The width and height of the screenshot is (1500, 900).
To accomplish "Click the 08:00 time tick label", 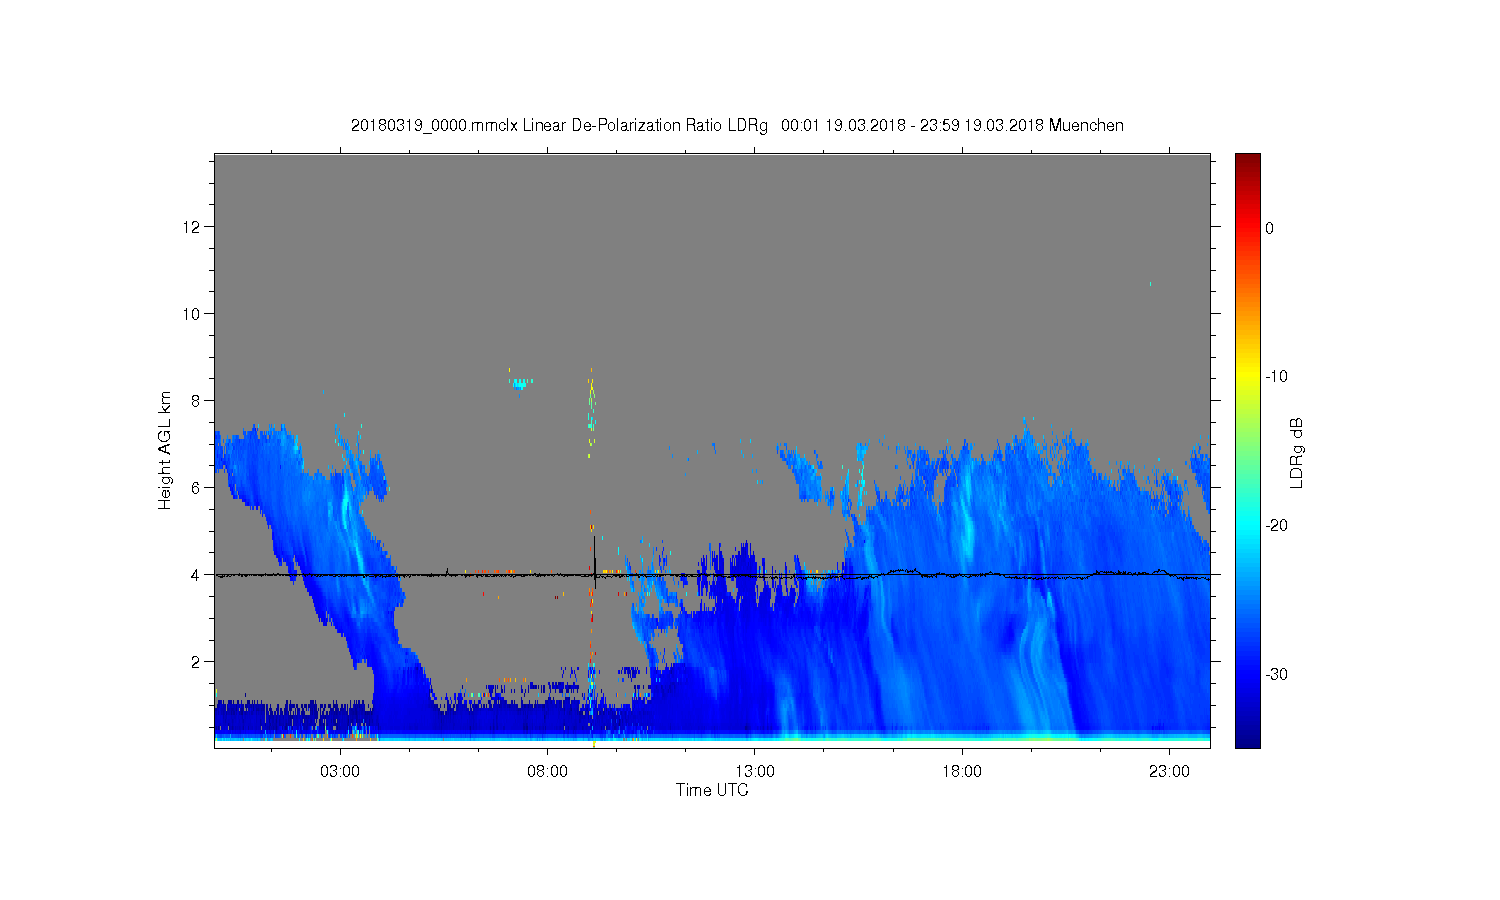I will (547, 772).
